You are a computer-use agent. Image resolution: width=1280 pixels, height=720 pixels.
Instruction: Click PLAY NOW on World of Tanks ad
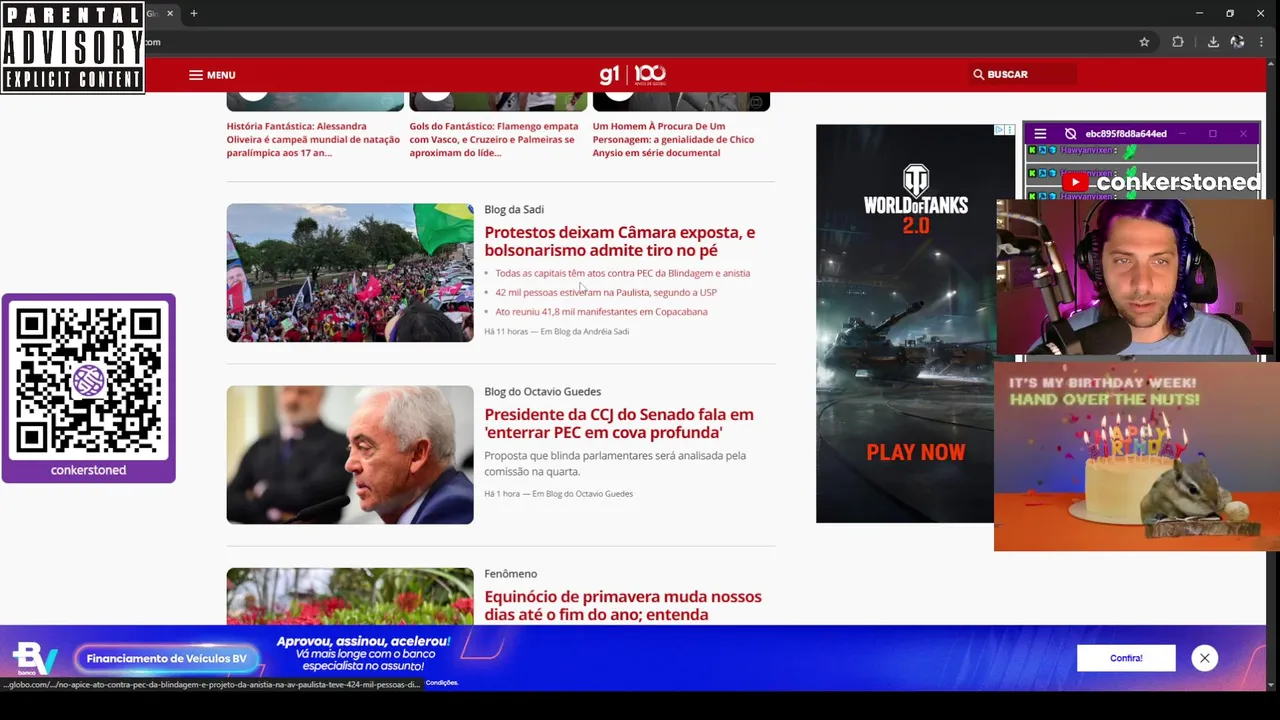point(915,453)
